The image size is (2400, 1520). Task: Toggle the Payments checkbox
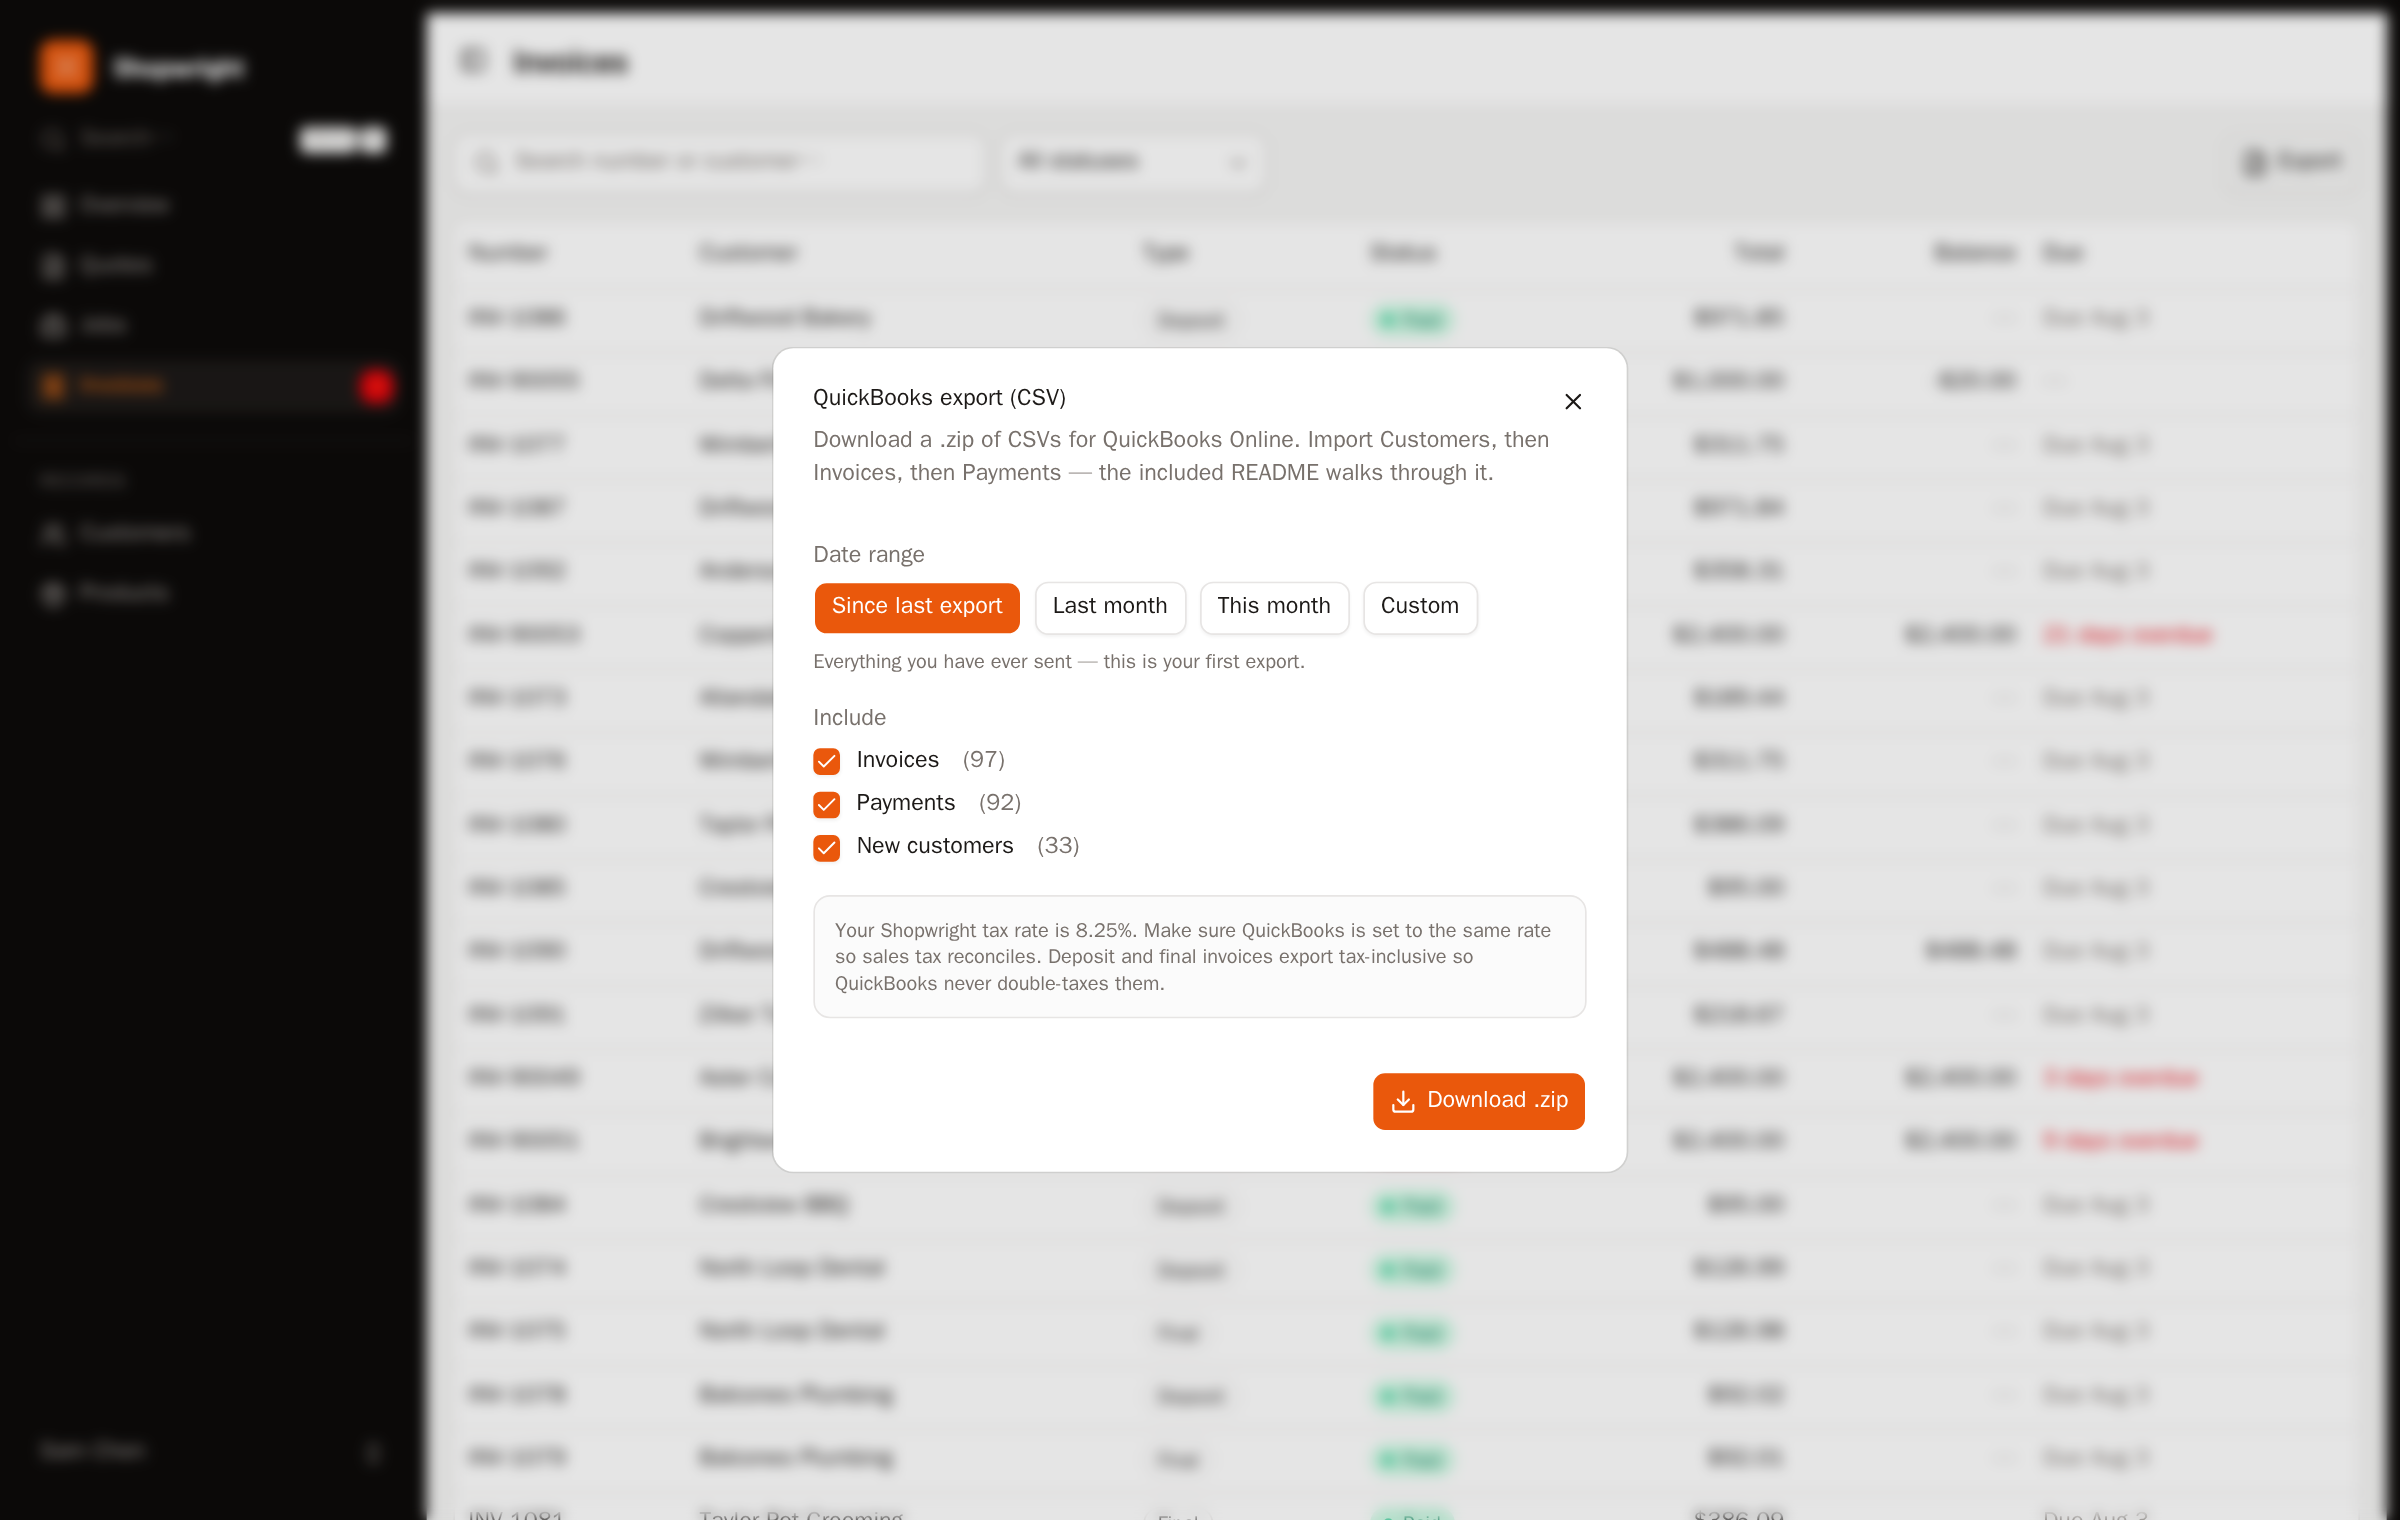[x=826, y=804]
